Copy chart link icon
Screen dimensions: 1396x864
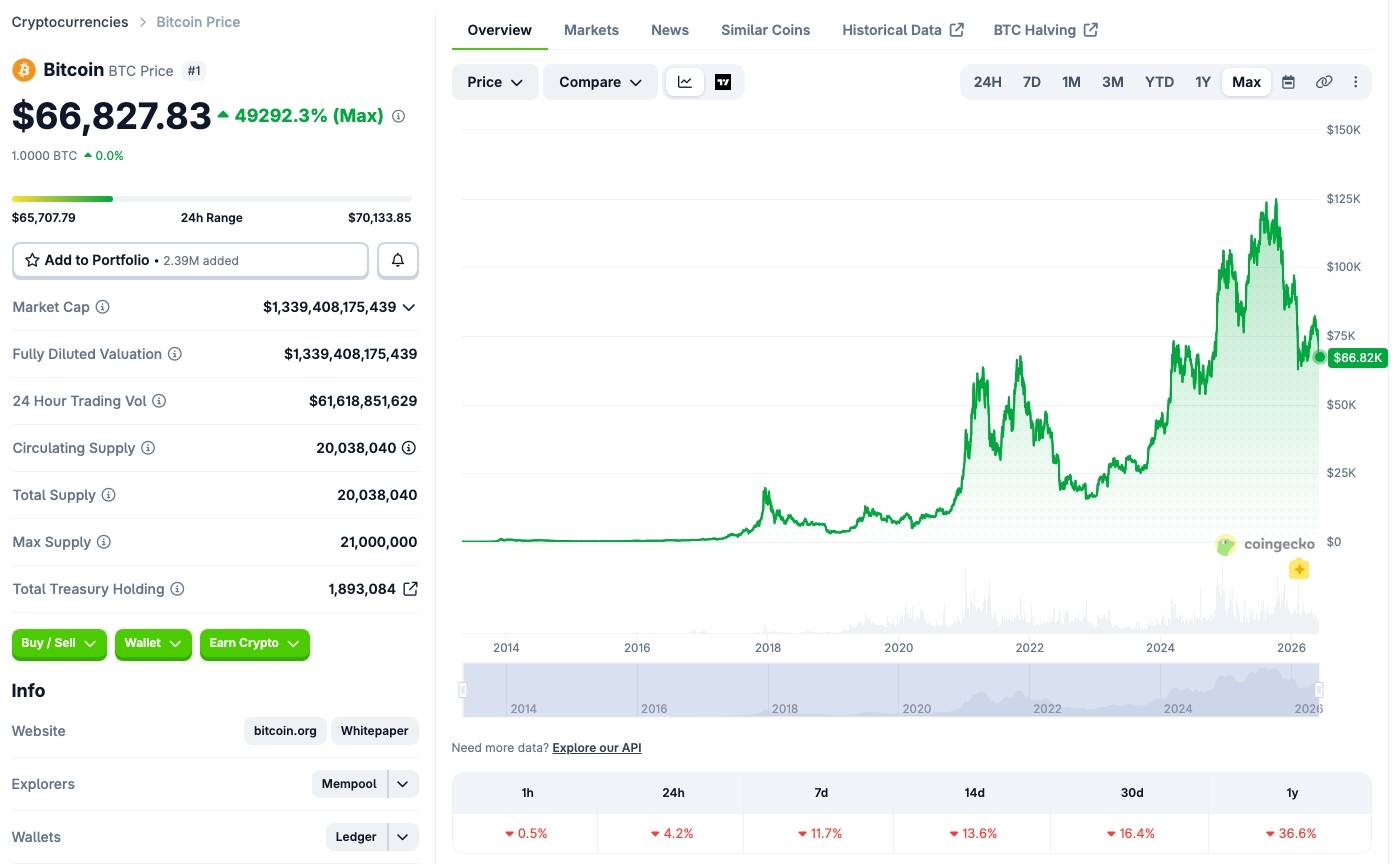[x=1324, y=82]
